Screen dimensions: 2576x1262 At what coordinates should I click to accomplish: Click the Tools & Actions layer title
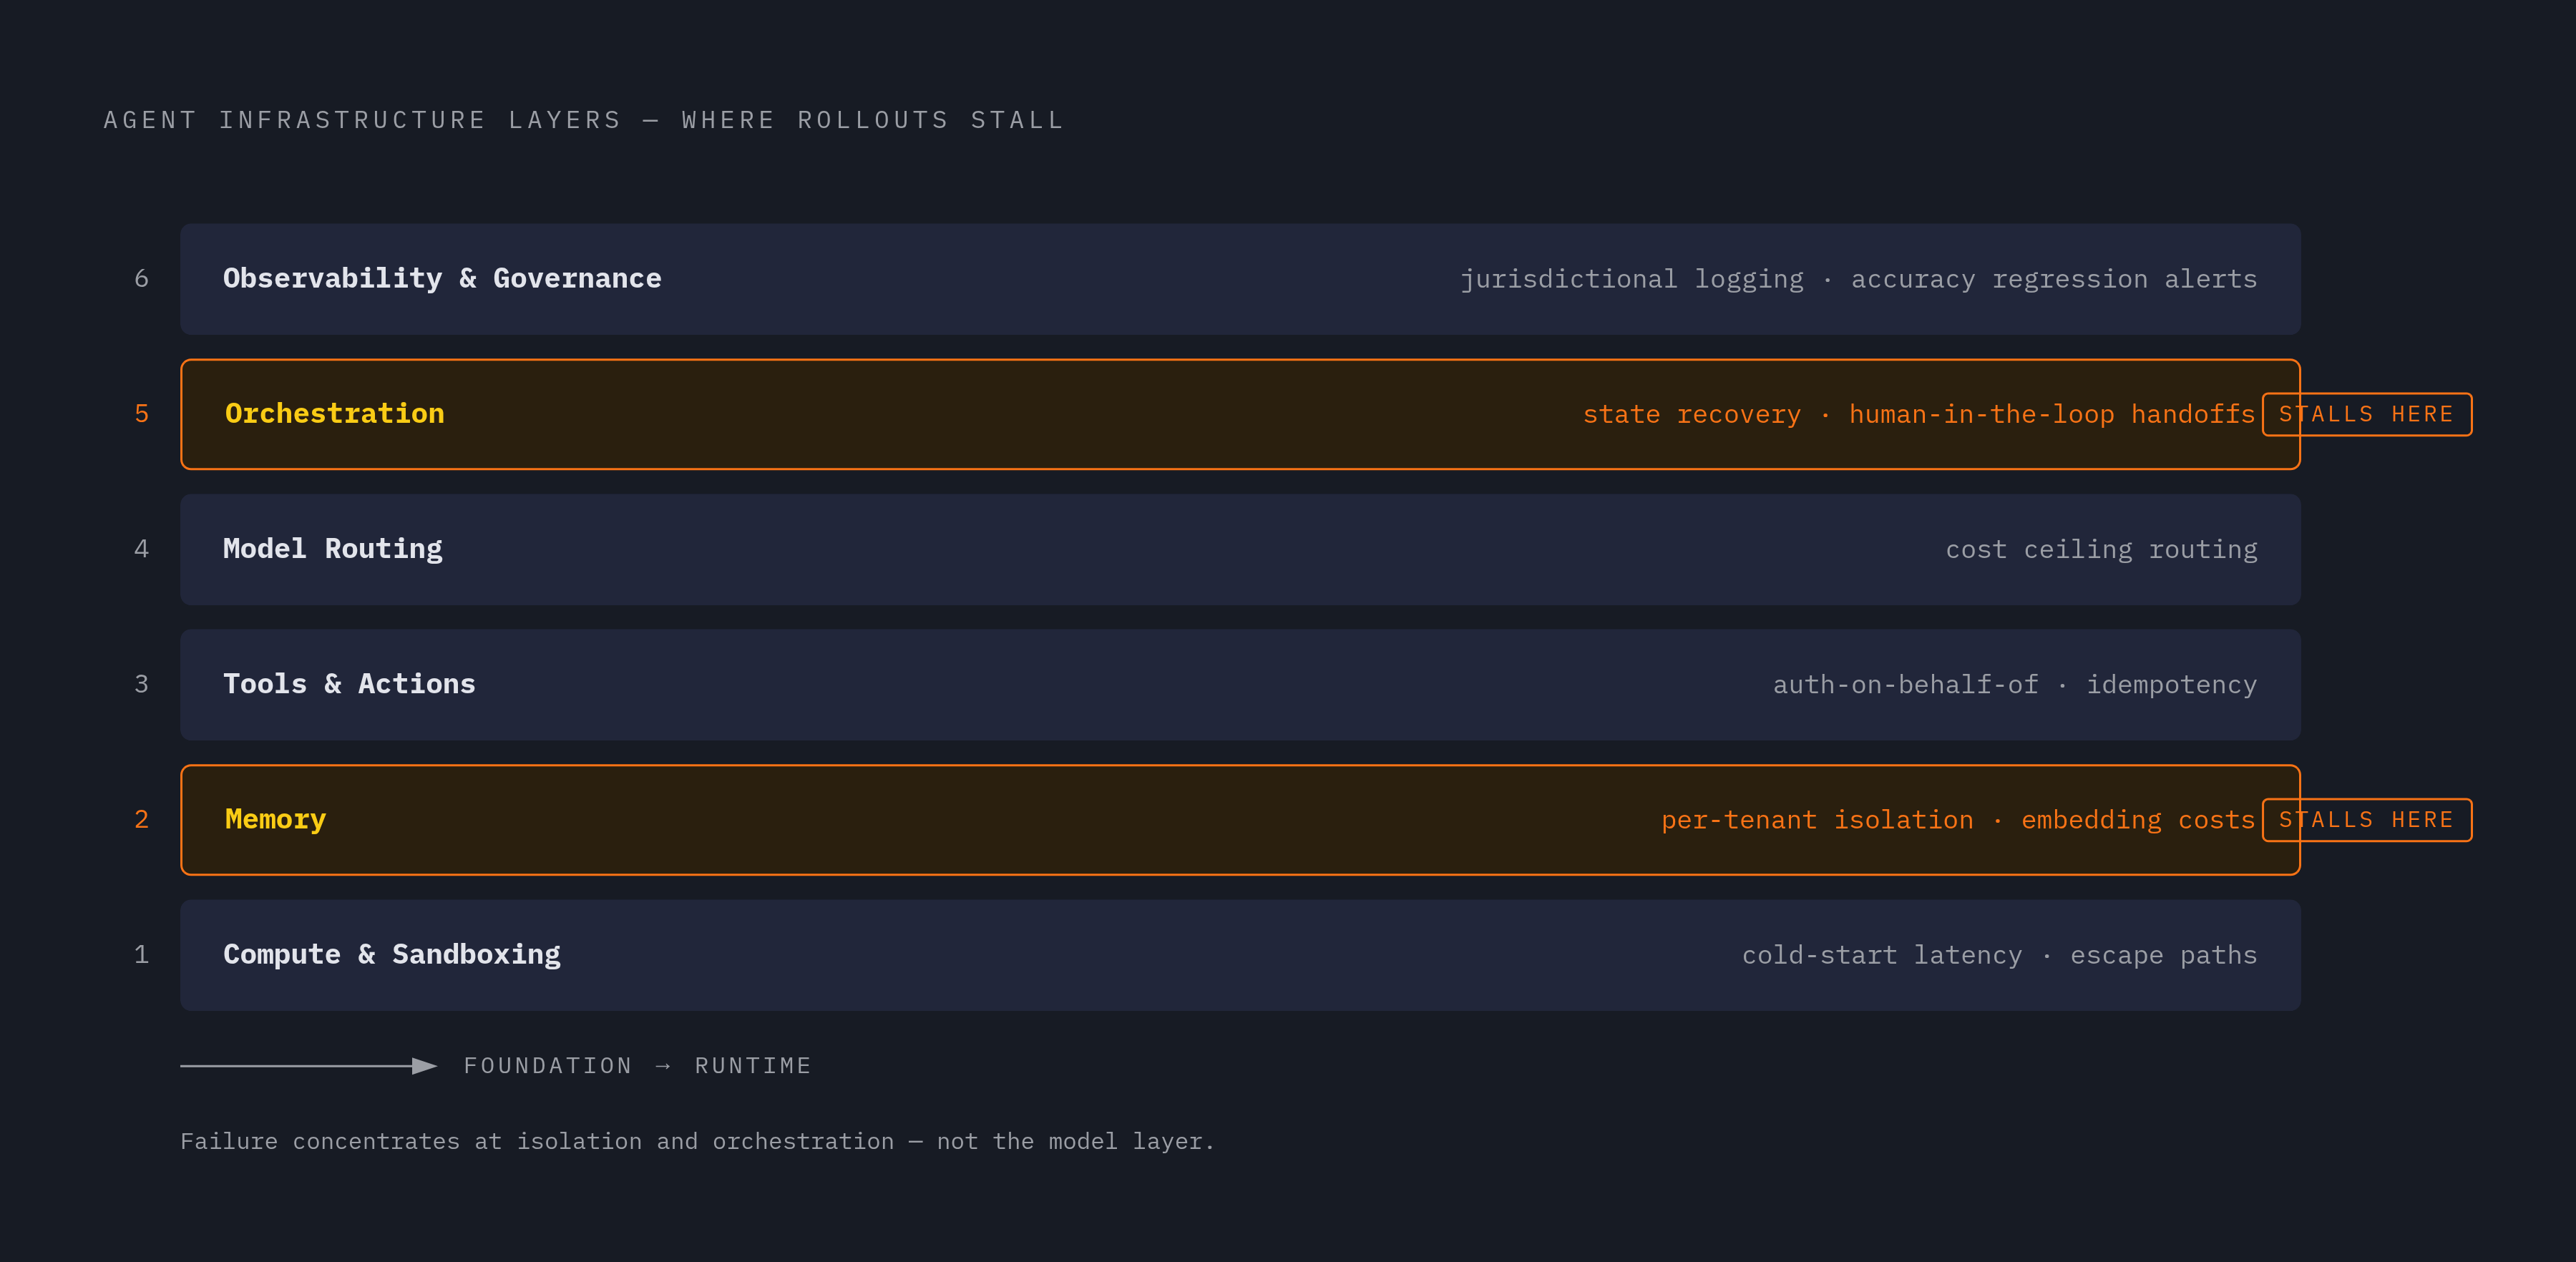click(349, 684)
